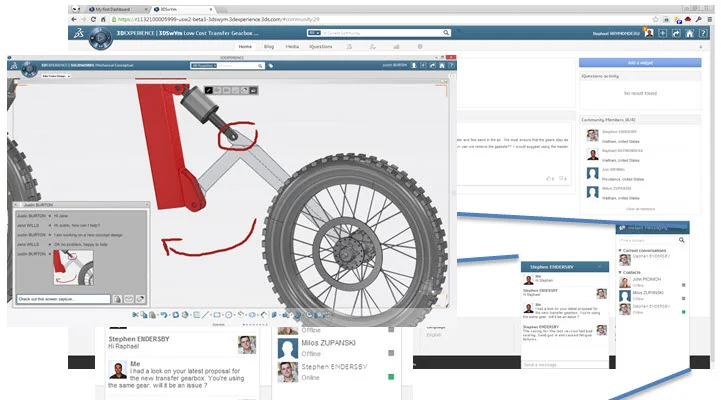721x400 pixels.
Task: Open the Media tab
Action: pos(292,47)
